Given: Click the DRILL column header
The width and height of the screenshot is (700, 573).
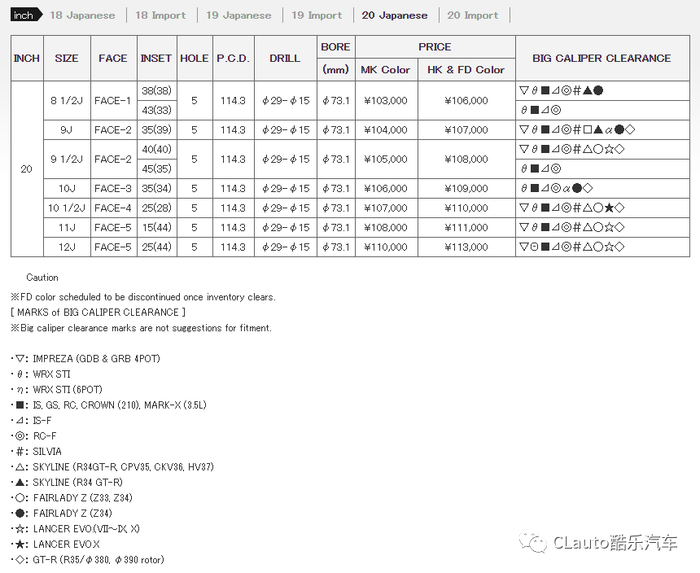Looking at the screenshot, I should coord(285,58).
